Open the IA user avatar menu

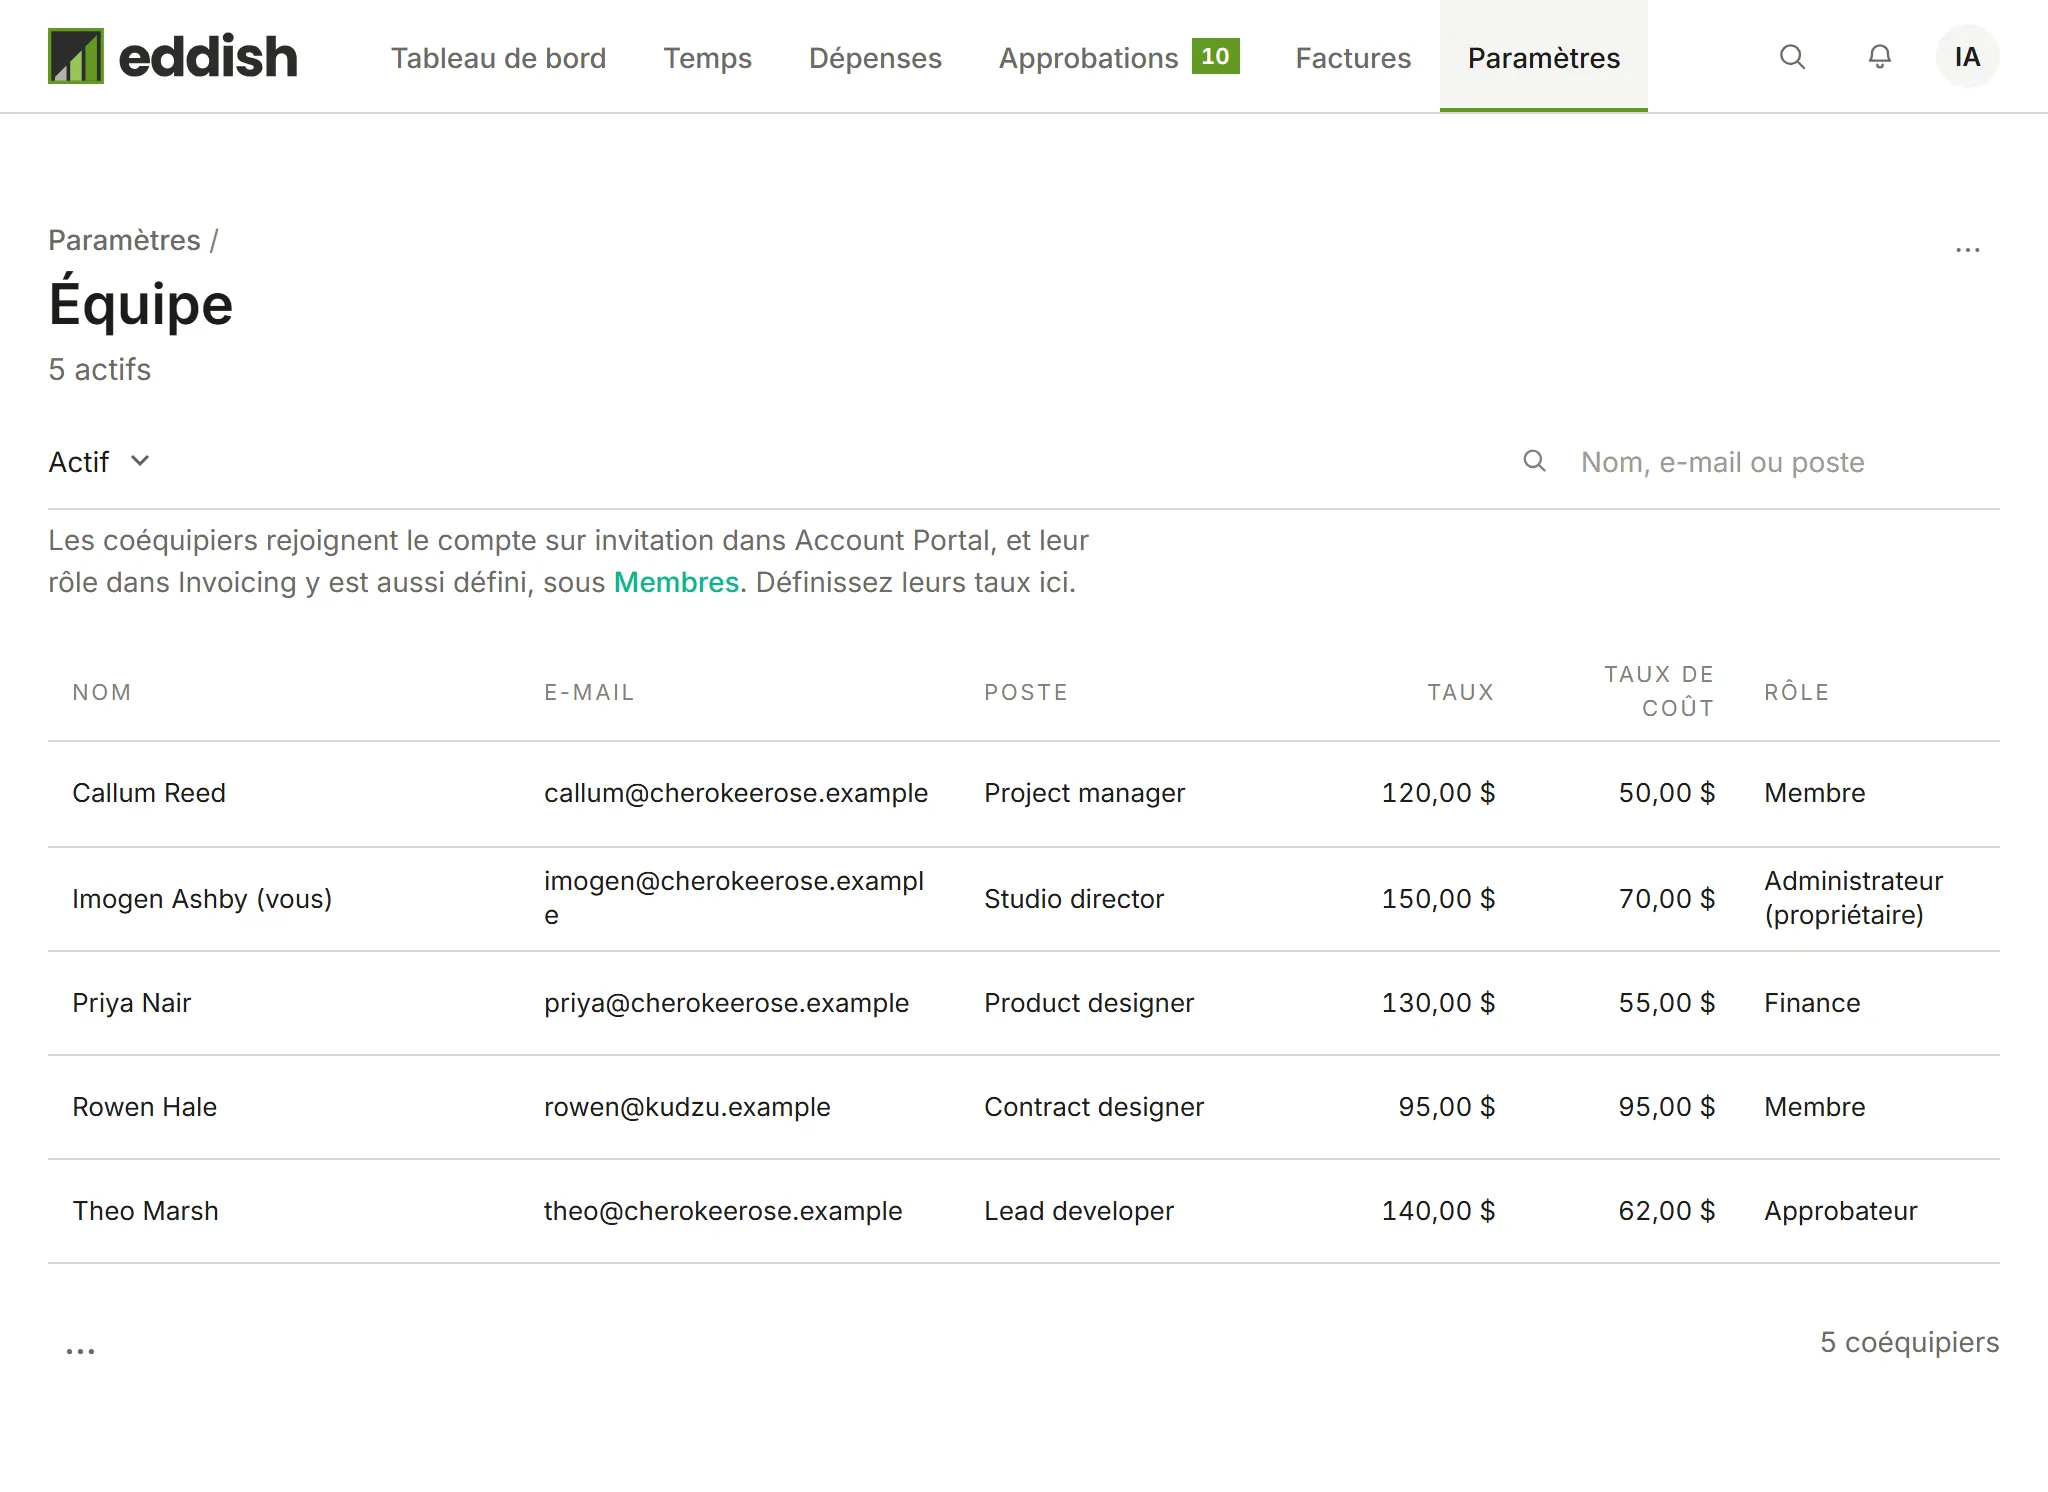[x=1967, y=57]
